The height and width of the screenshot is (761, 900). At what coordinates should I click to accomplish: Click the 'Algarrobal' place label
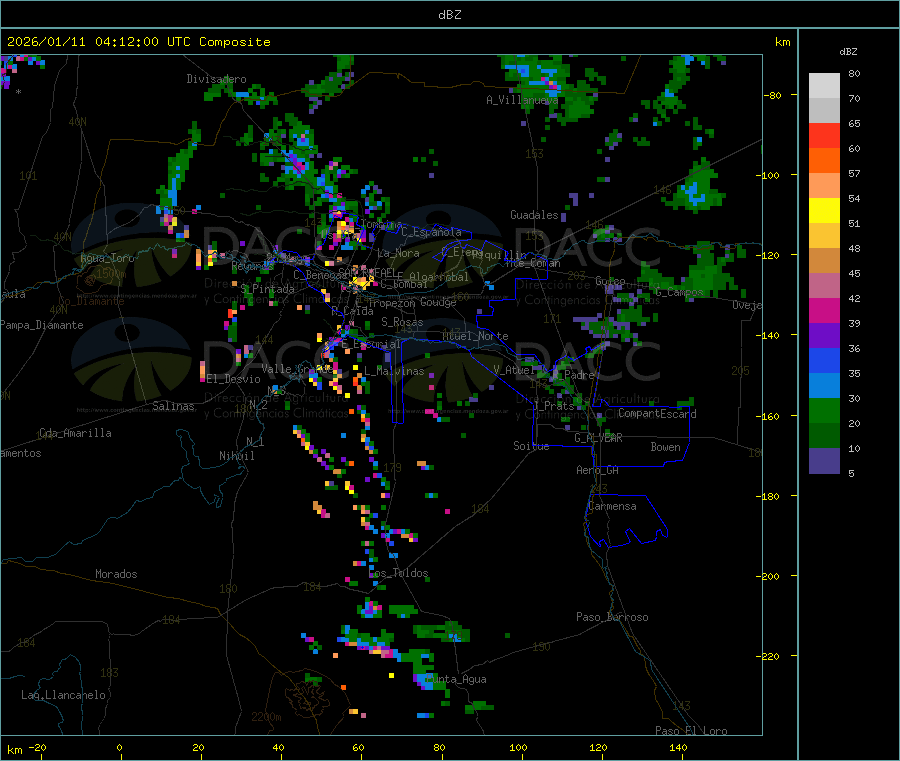tap(439, 277)
